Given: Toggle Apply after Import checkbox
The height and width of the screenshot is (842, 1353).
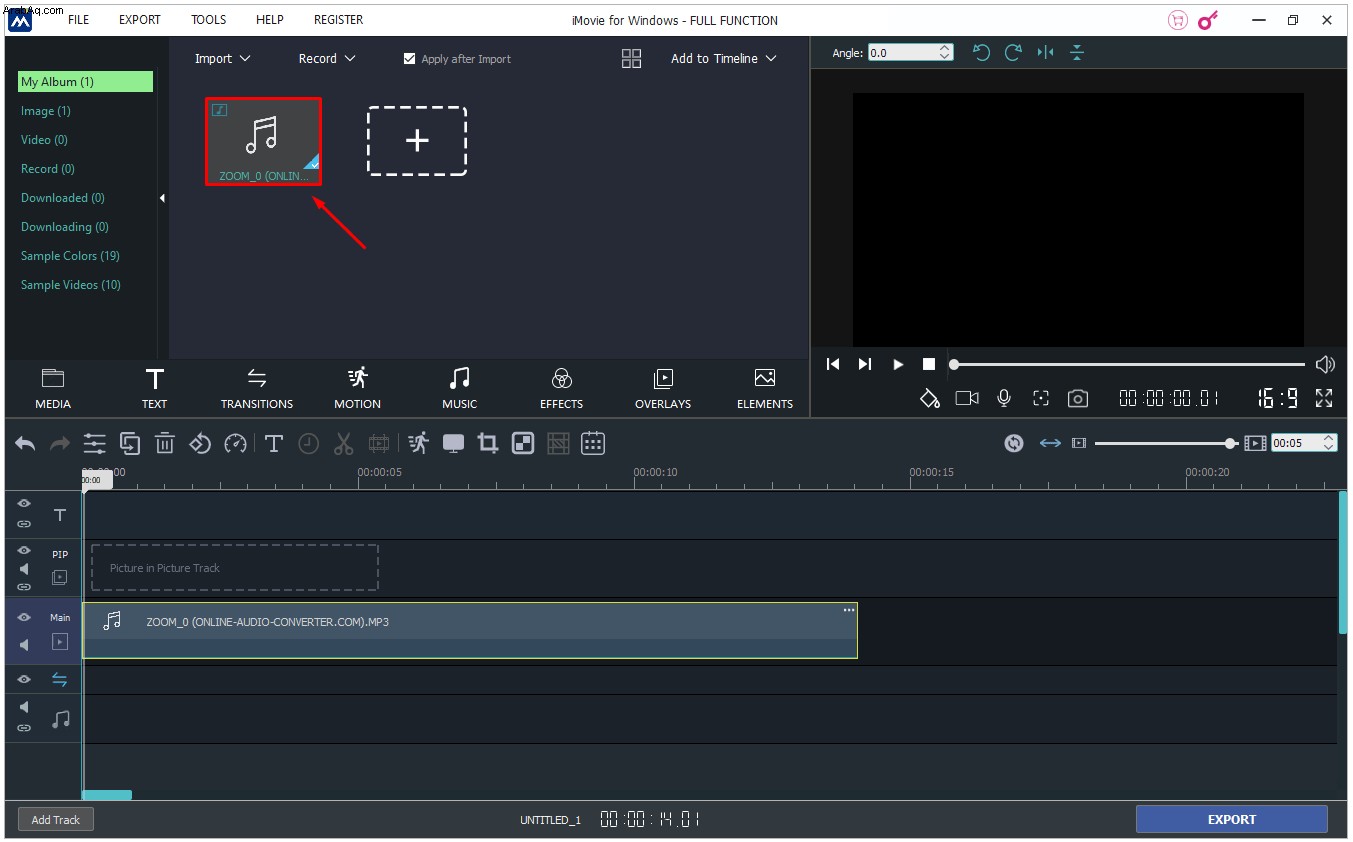Looking at the screenshot, I should click(x=409, y=59).
